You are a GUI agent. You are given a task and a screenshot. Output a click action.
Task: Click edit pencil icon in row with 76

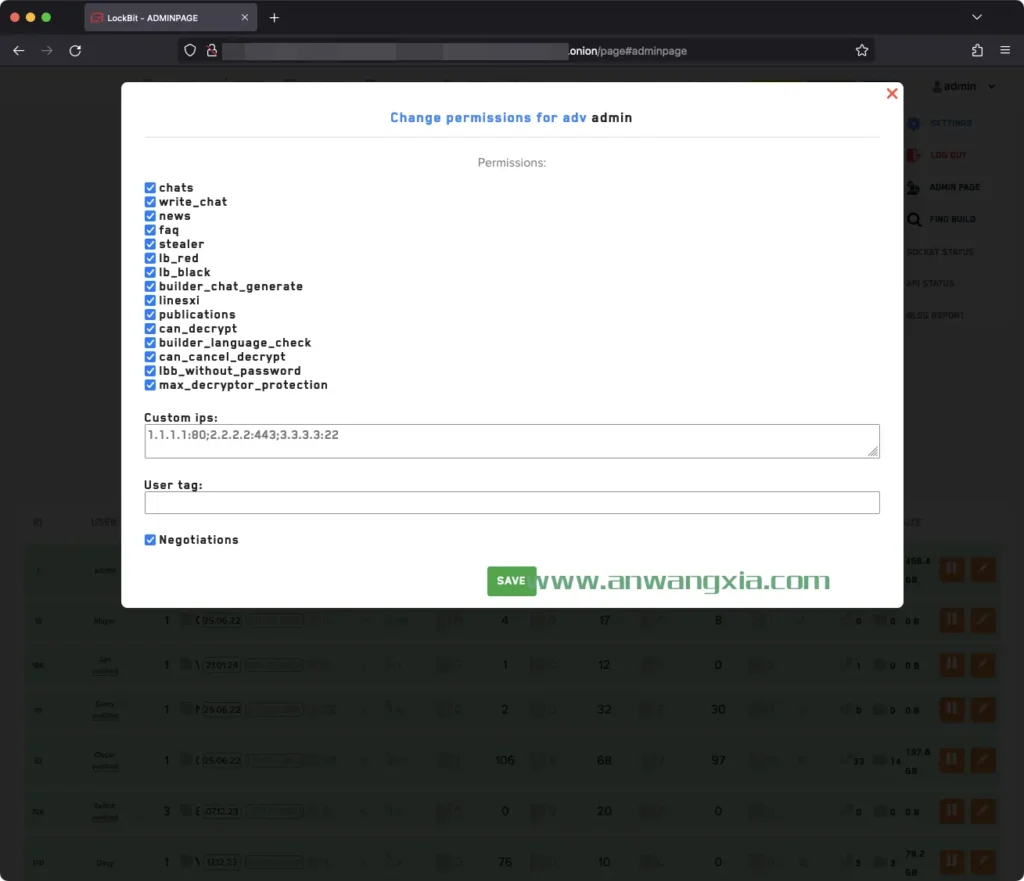pos(983,862)
